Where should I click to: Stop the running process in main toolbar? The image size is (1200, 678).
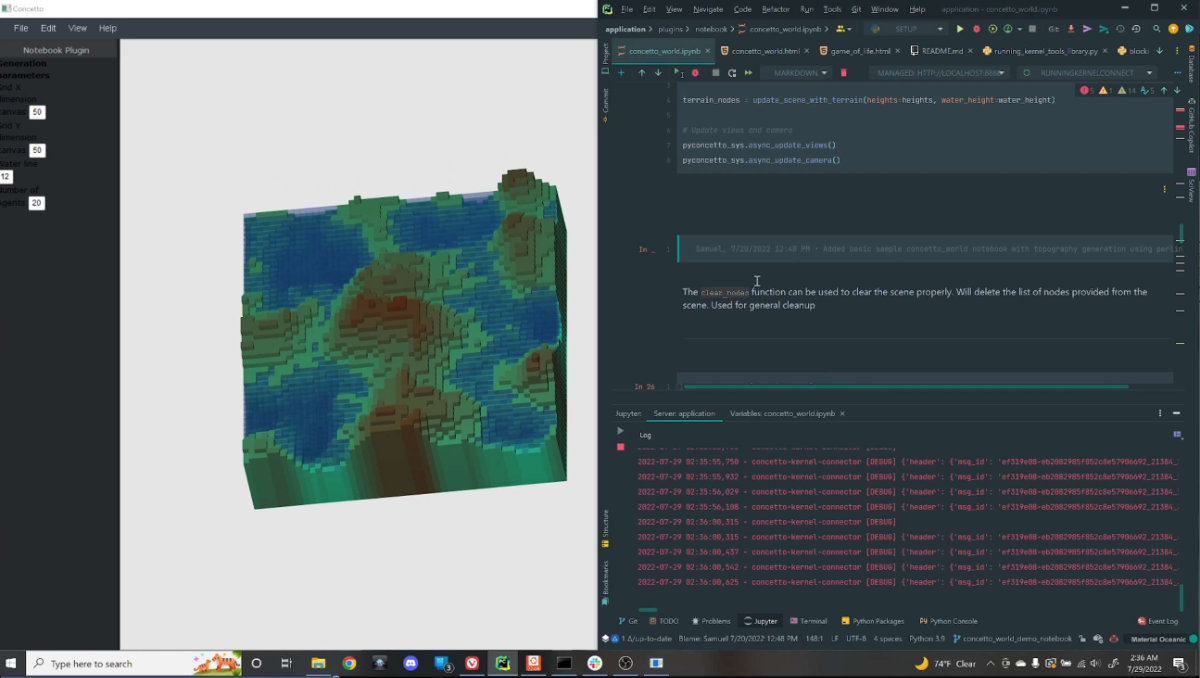[1032, 29]
